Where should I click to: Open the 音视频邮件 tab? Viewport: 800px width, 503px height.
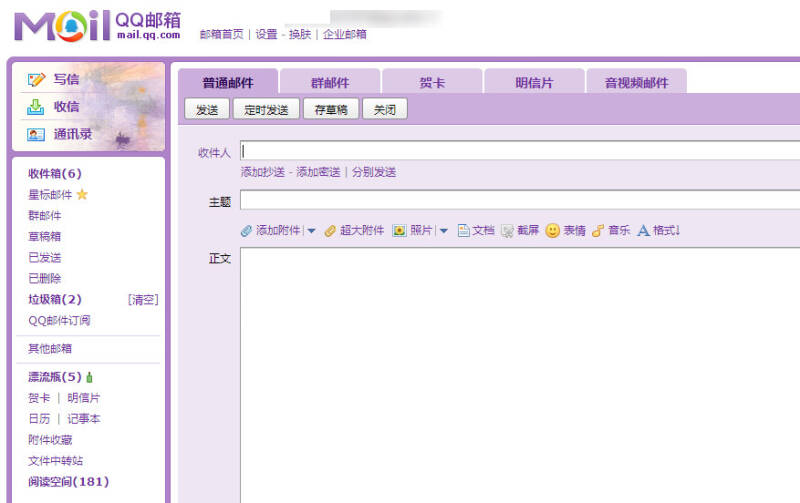[x=636, y=82]
